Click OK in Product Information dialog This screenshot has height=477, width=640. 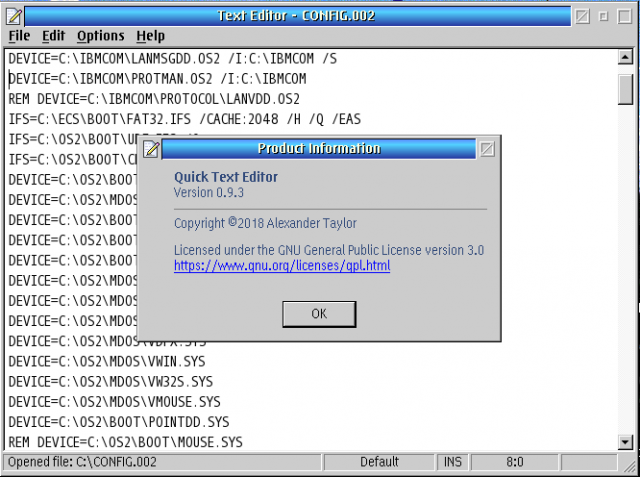pyautogui.click(x=319, y=313)
